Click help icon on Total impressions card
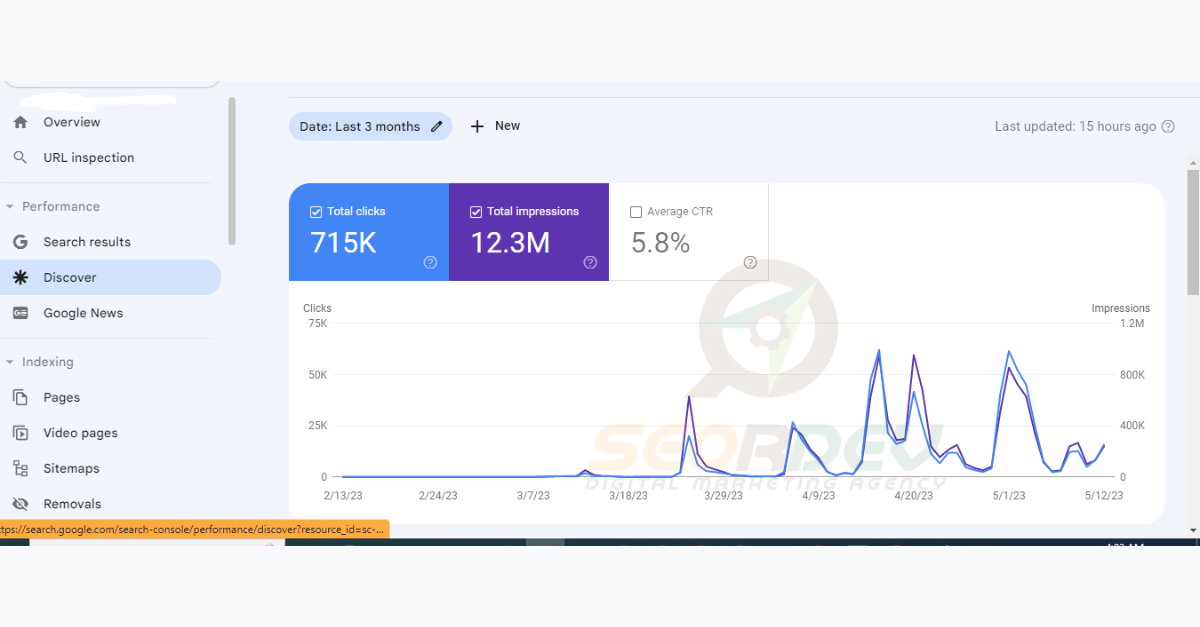Viewport: 1200px width, 627px height. point(590,263)
